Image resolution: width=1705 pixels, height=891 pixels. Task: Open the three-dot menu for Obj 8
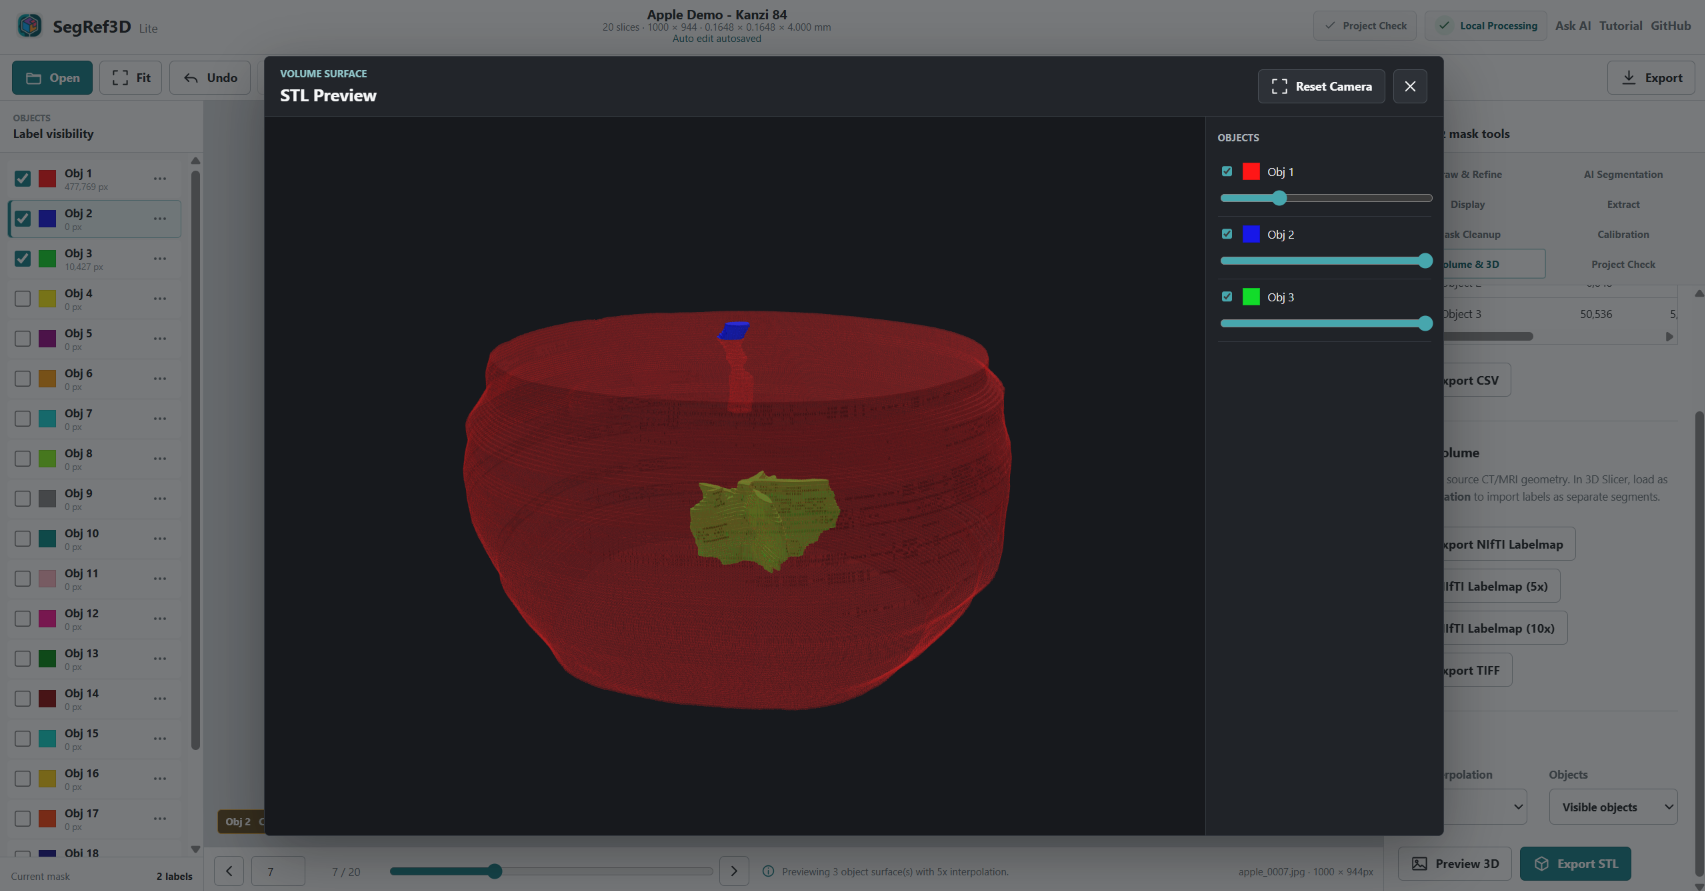click(160, 458)
